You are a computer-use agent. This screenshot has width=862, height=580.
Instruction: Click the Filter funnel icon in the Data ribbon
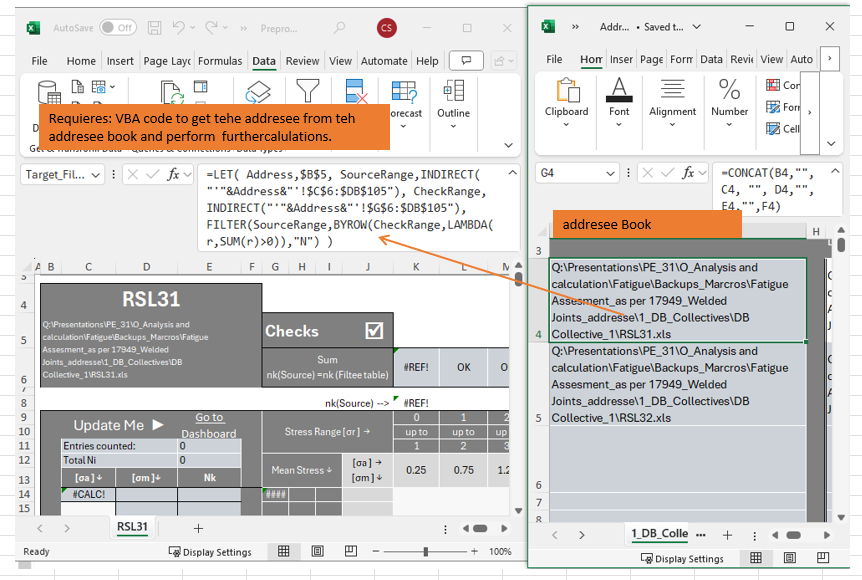tap(307, 91)
